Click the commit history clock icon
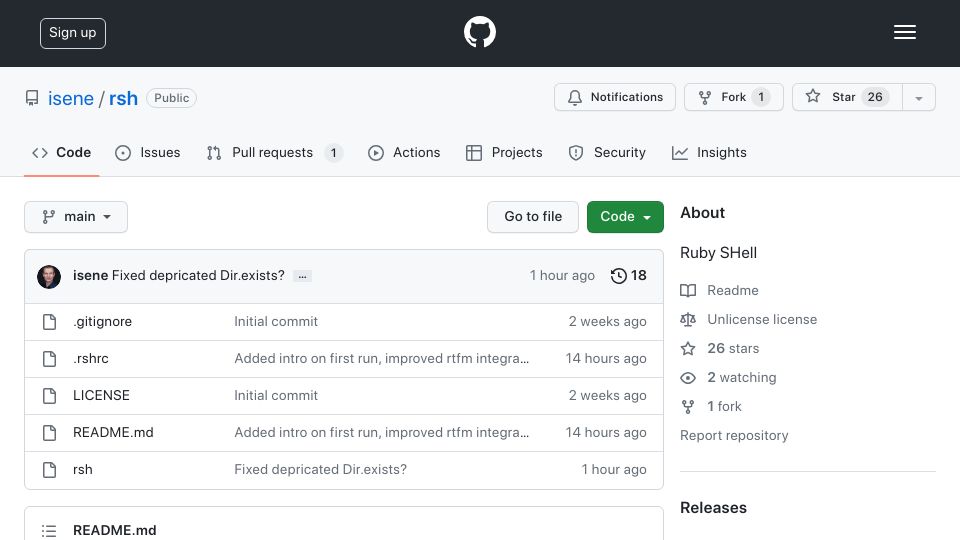The width and height of the screenshot is (960, 540). tap(618, 276)
